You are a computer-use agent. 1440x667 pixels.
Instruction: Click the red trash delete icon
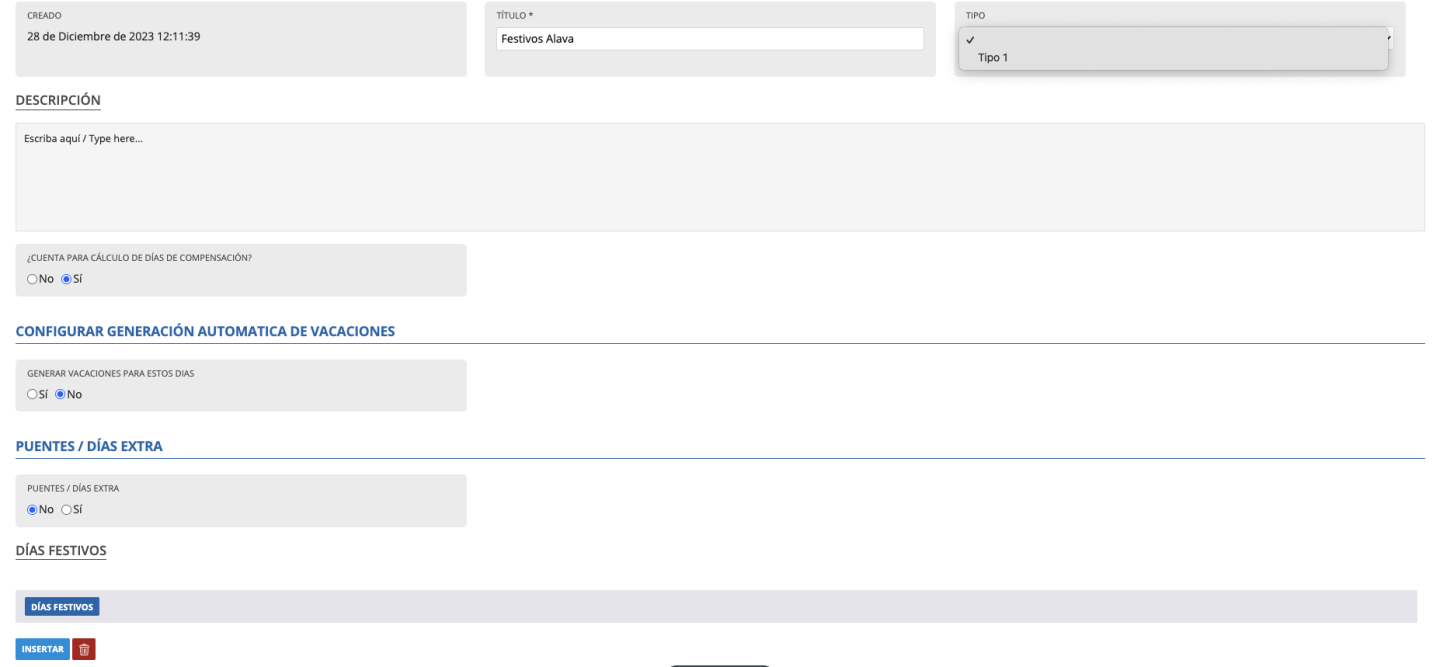coord(84,650)
